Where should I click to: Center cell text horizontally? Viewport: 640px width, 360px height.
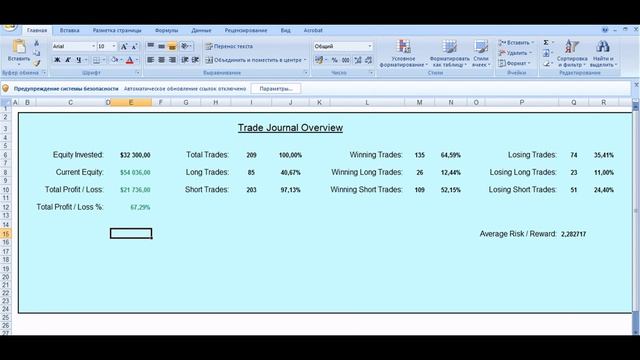(x=162, y=60)
